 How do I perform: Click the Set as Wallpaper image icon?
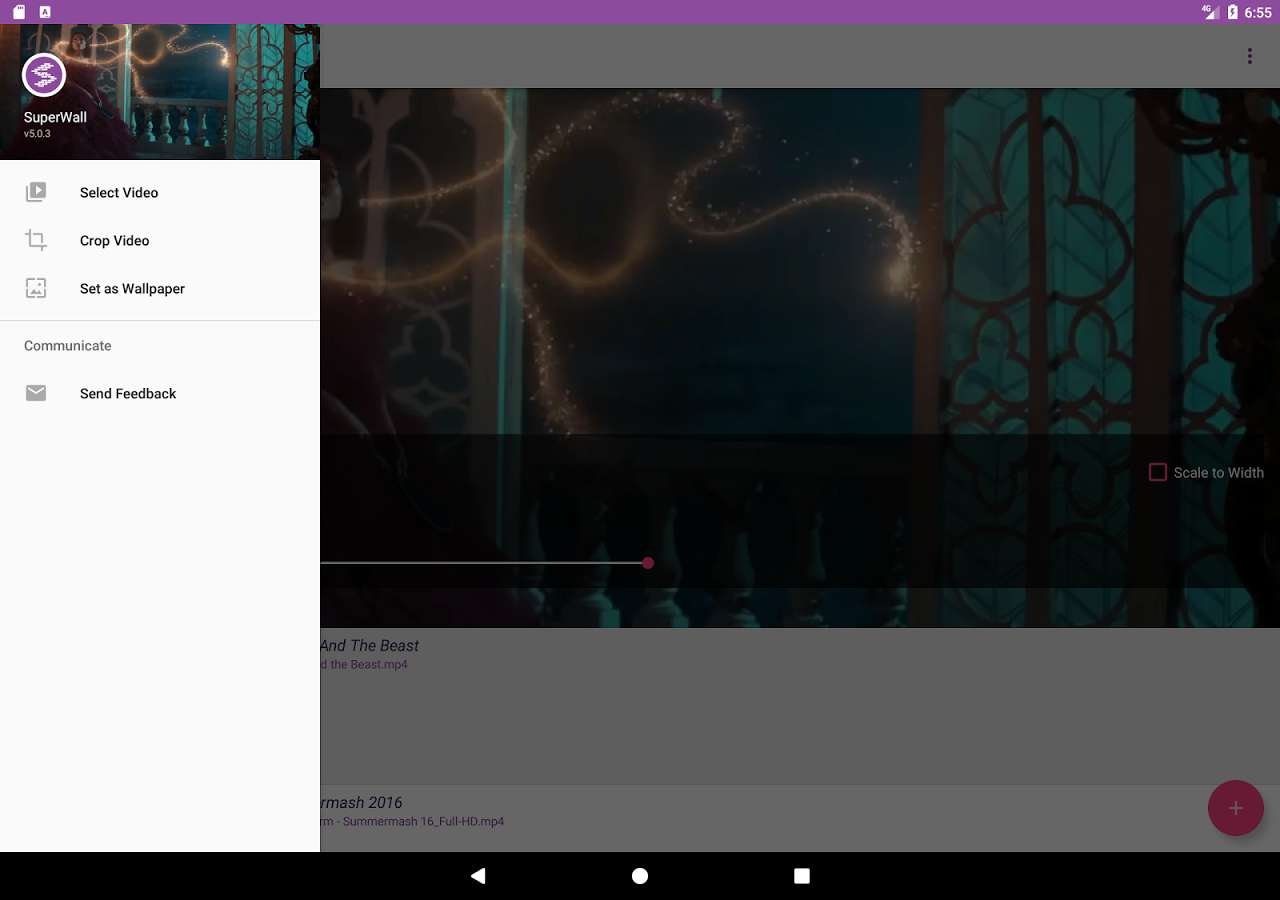pos(36,288)
